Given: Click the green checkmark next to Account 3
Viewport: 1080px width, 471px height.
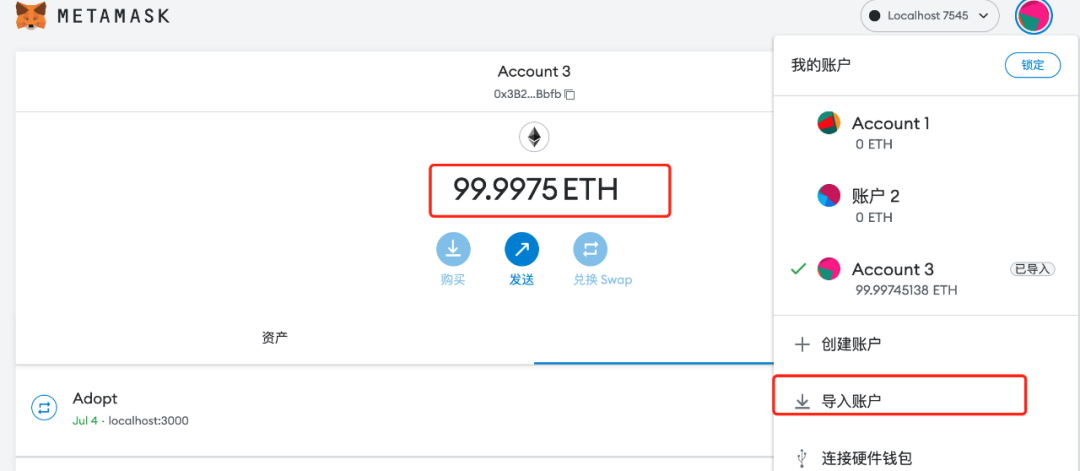Looking at the screenshot, I should pyautogui.click(x=798, y=269).
